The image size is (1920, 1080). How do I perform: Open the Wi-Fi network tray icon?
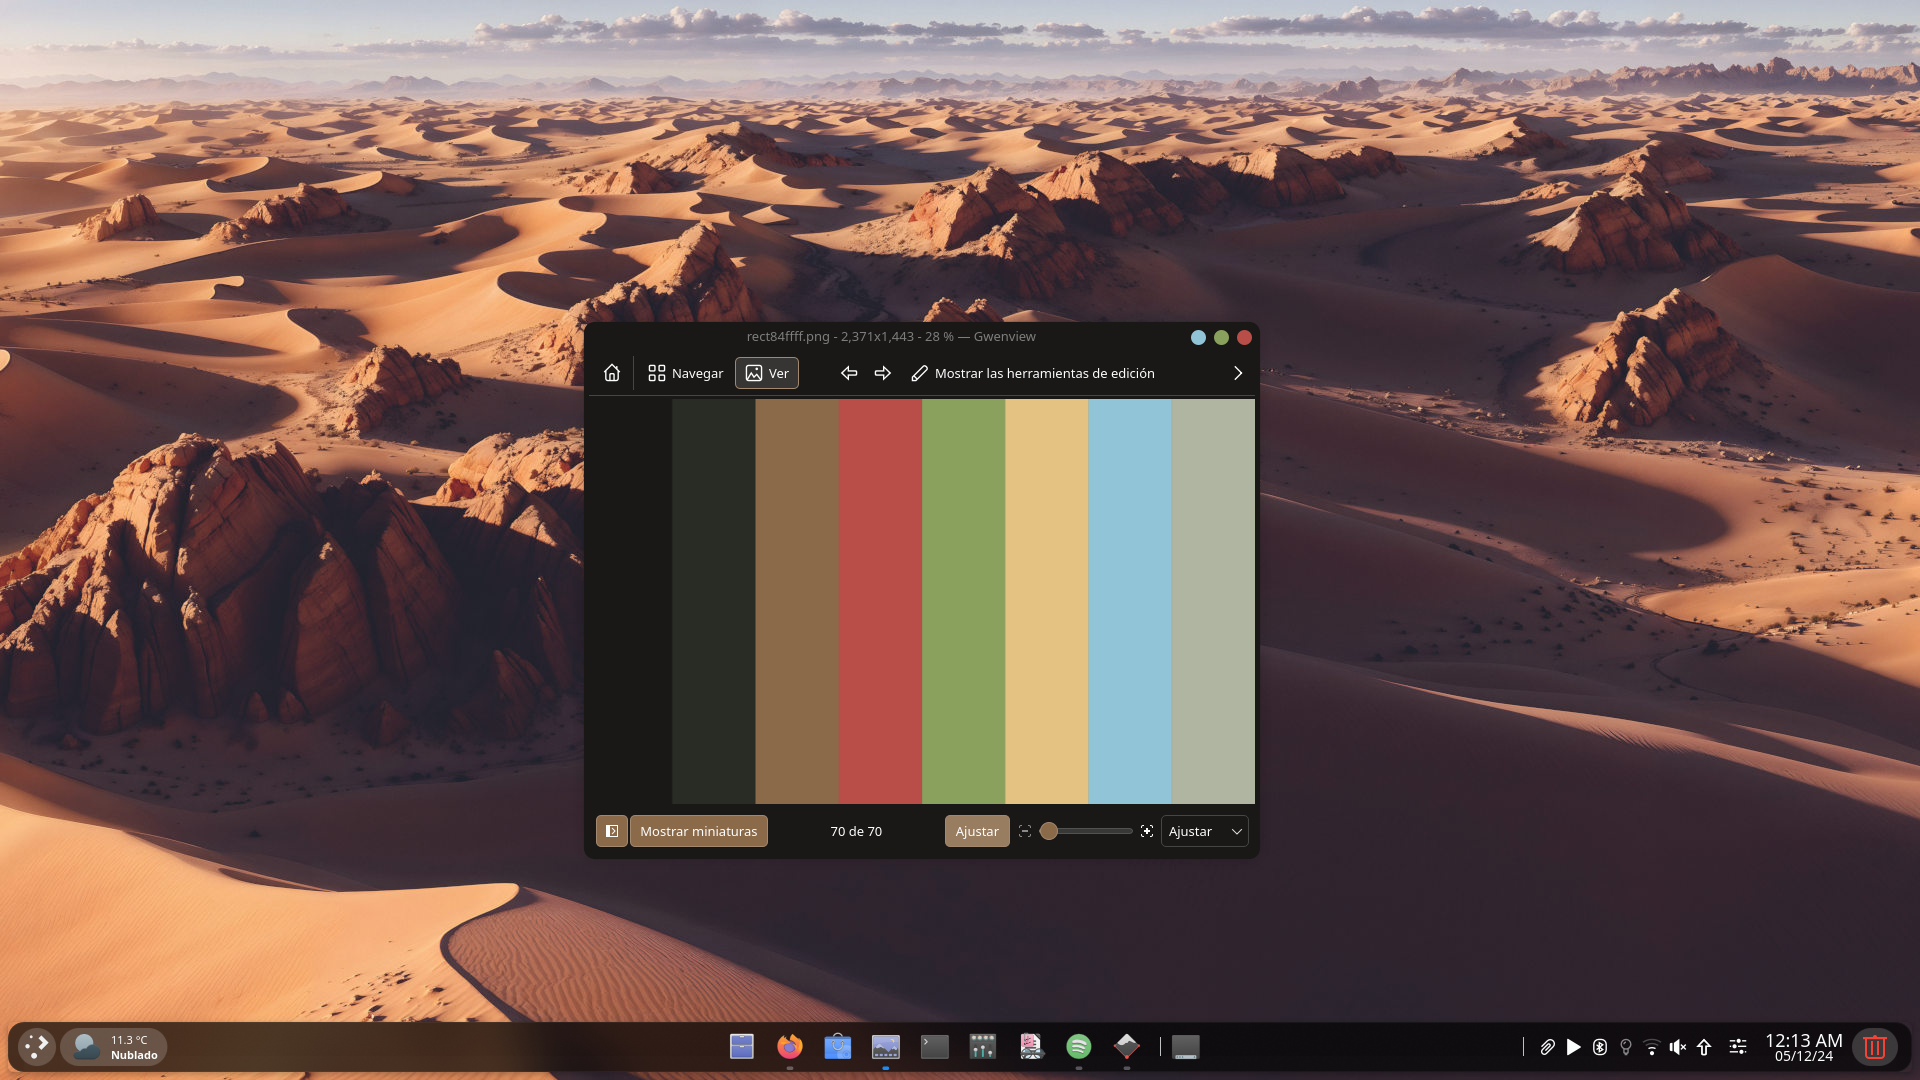coord(1652,1047)
